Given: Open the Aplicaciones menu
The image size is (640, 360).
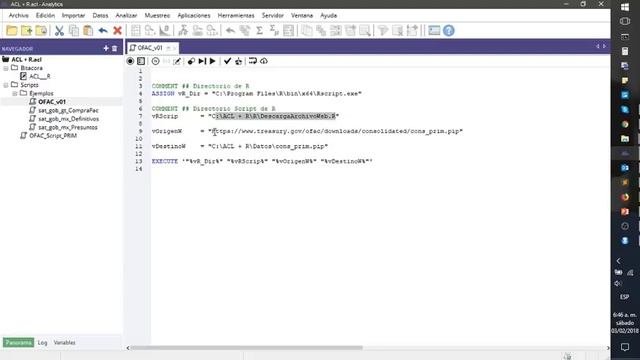Looking at the screenshot, I should (194, 16).
